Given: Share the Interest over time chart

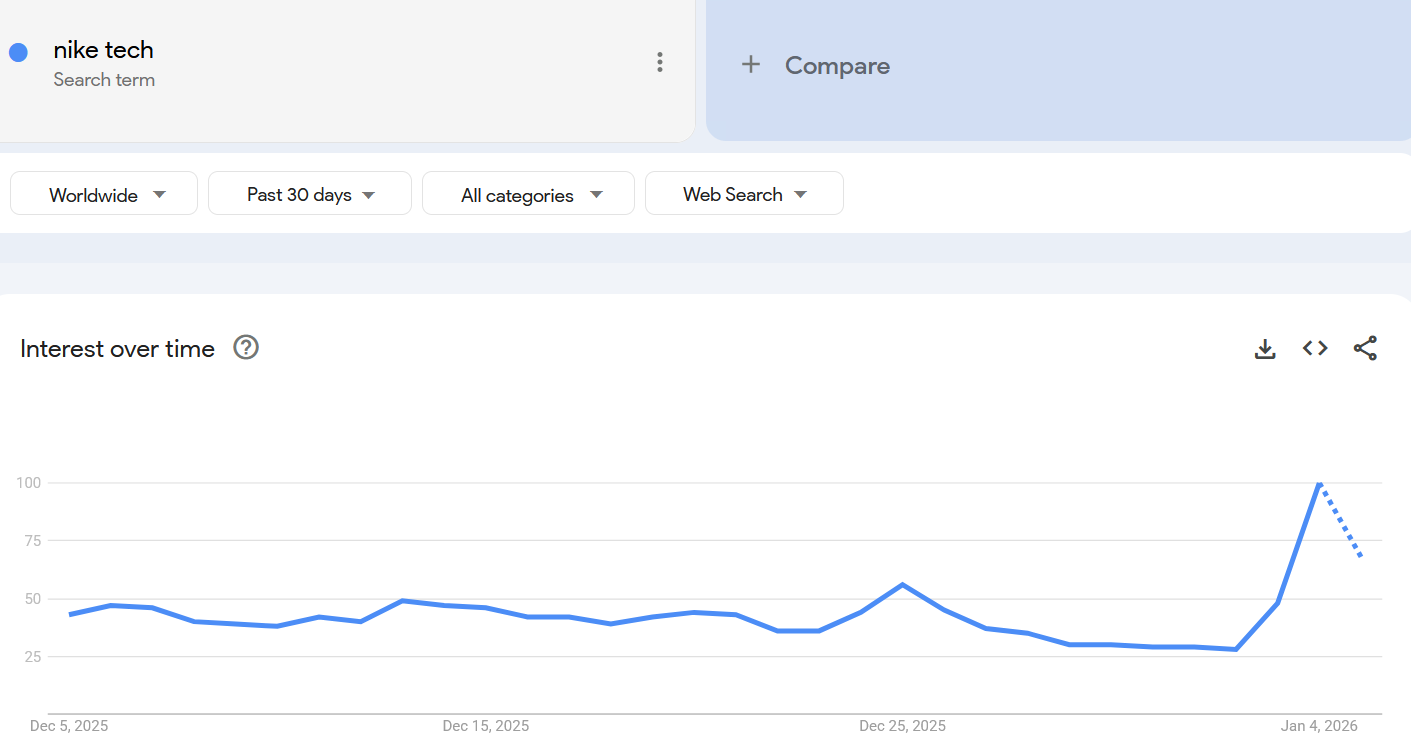Looking at the screenshot, I should tap(1365, 348).
